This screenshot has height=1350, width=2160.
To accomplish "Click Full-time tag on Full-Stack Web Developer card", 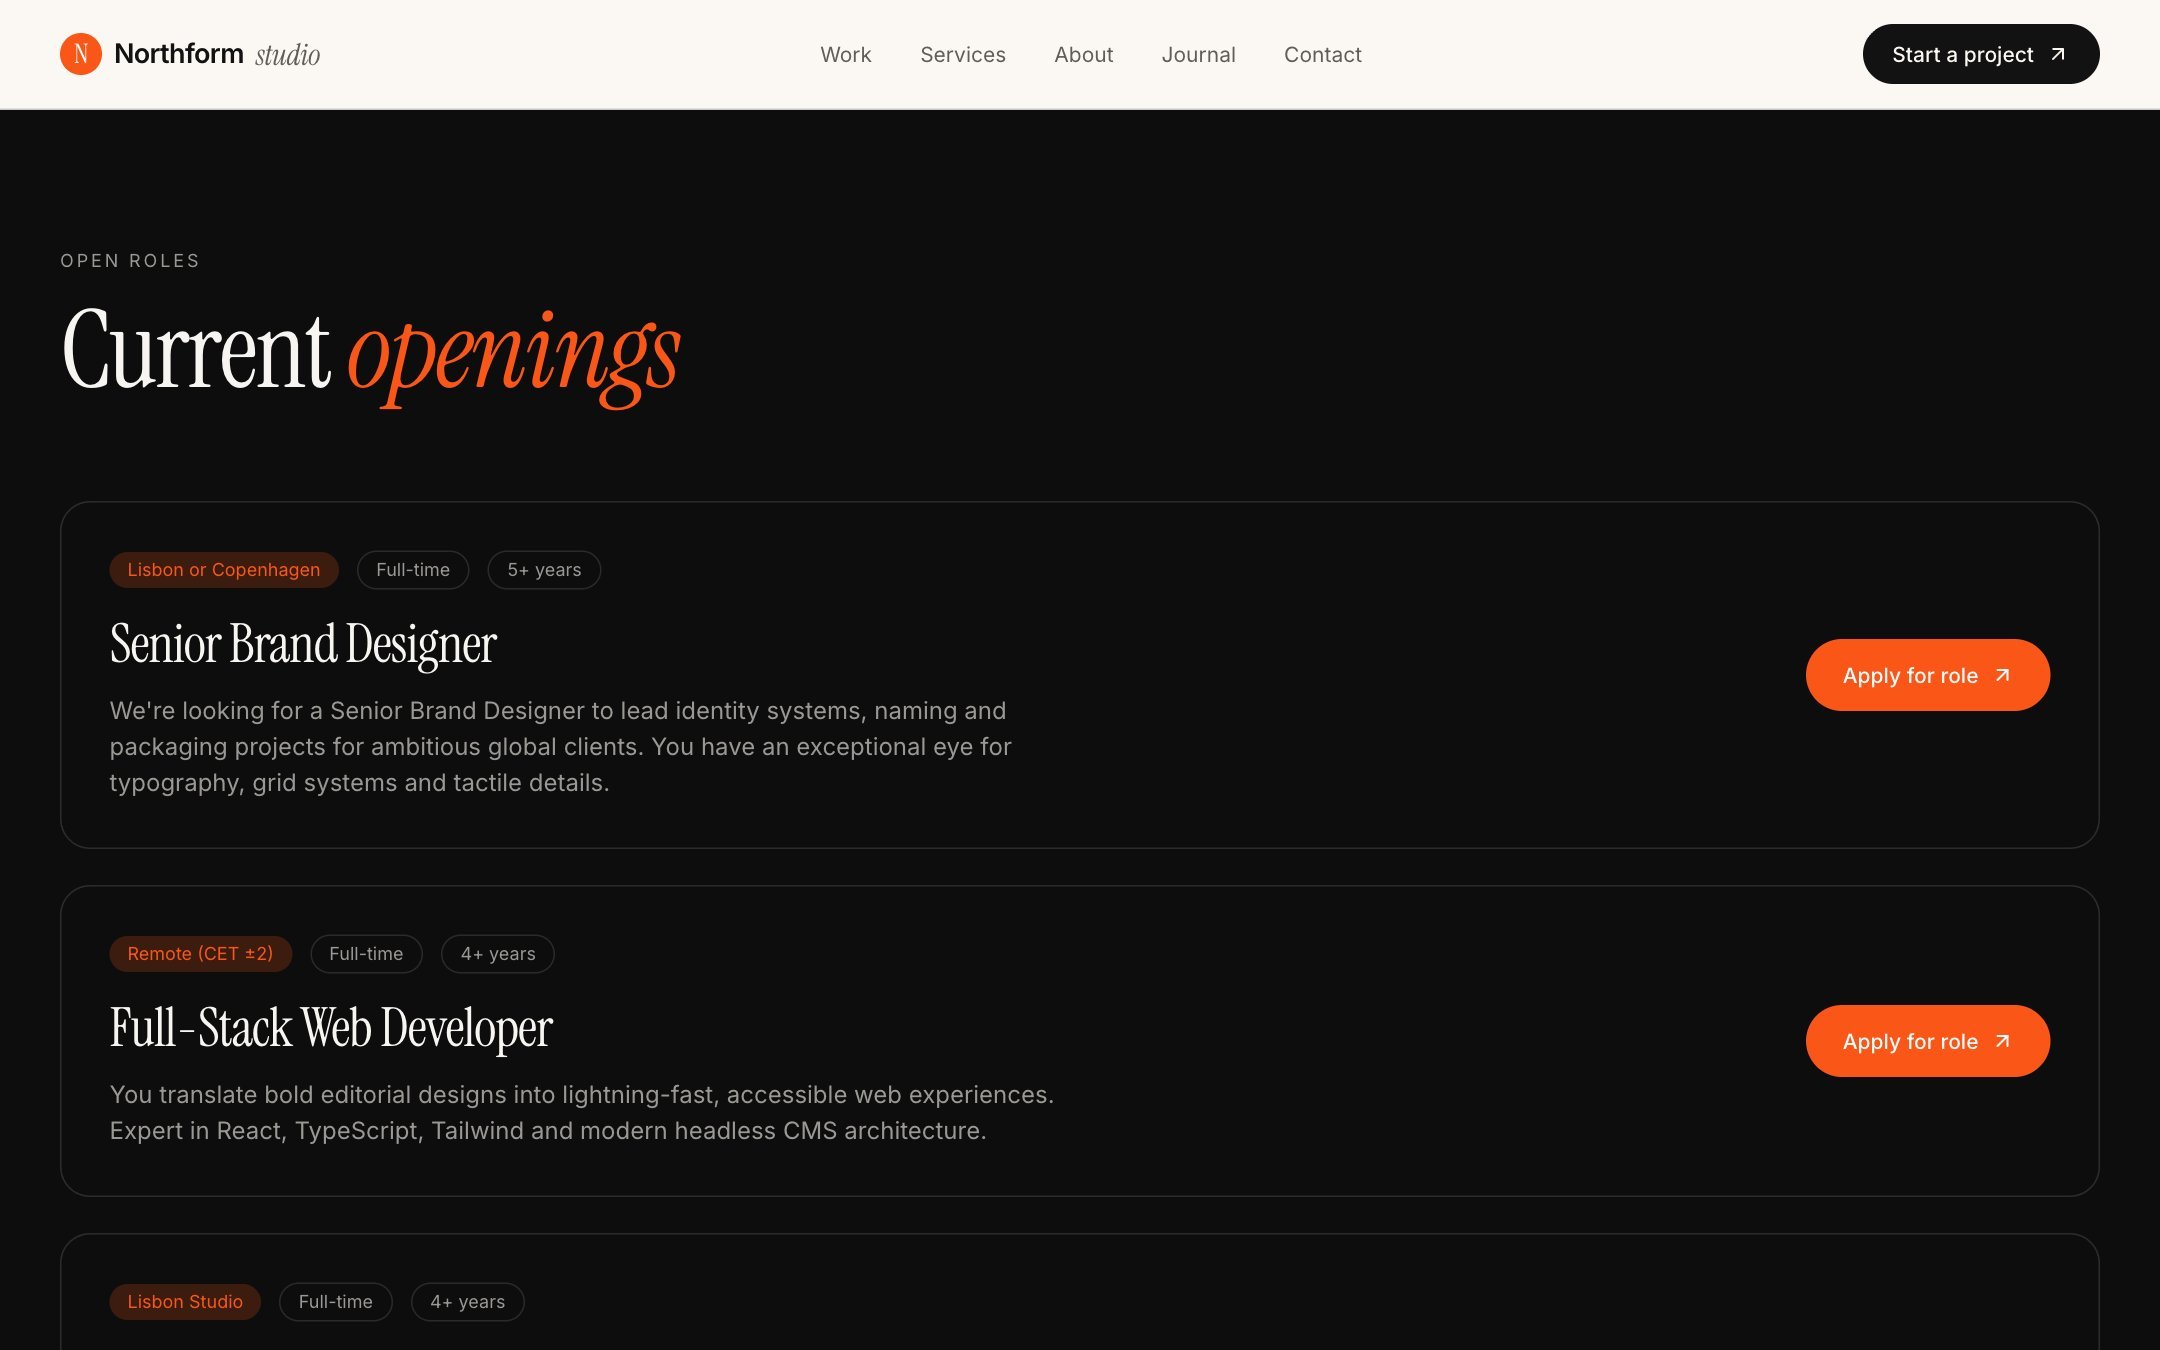I will point(366,954).
